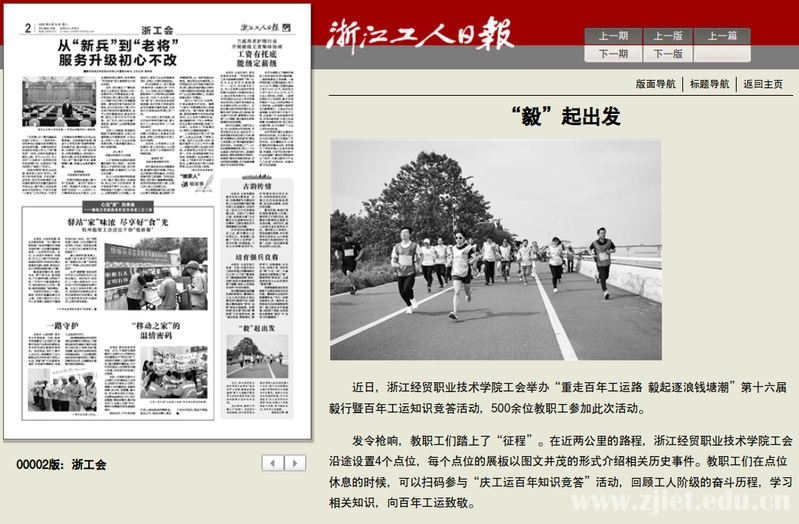The image size is (799, 524).
Task: Open 版面导航 page navigation
Action: coord(655,84)
